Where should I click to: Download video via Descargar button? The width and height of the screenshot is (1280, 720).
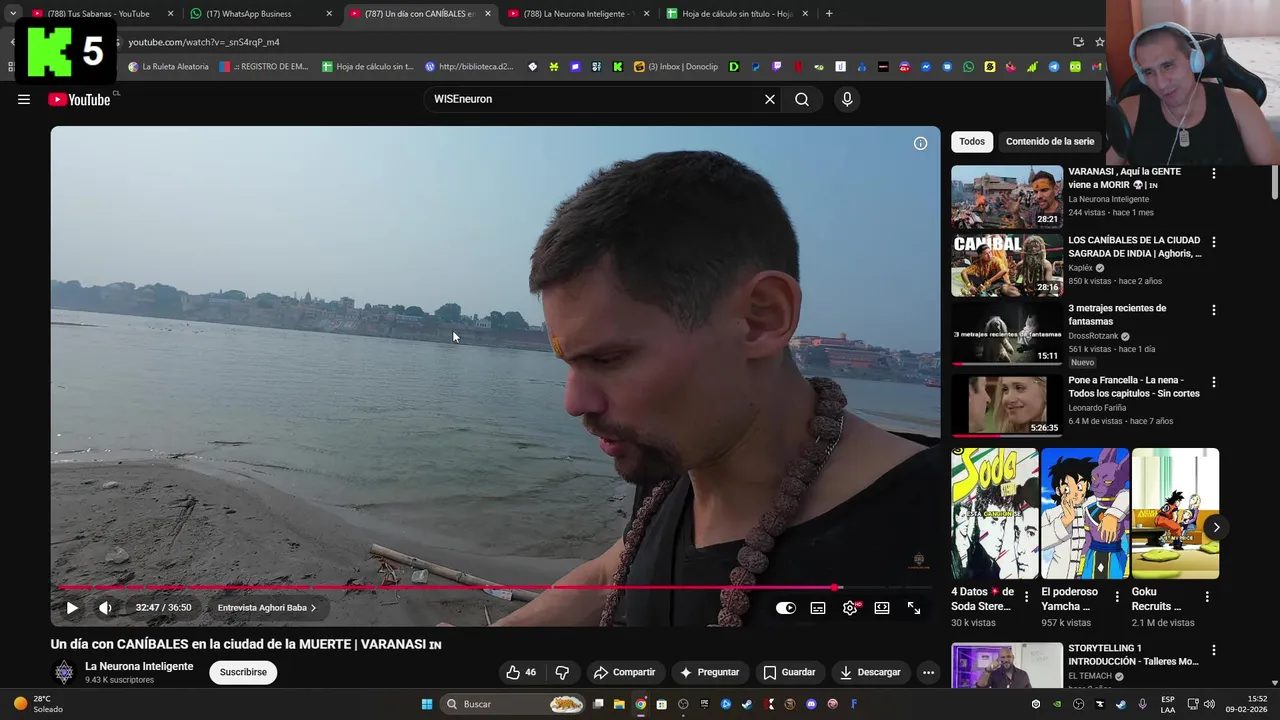(870, 672)
